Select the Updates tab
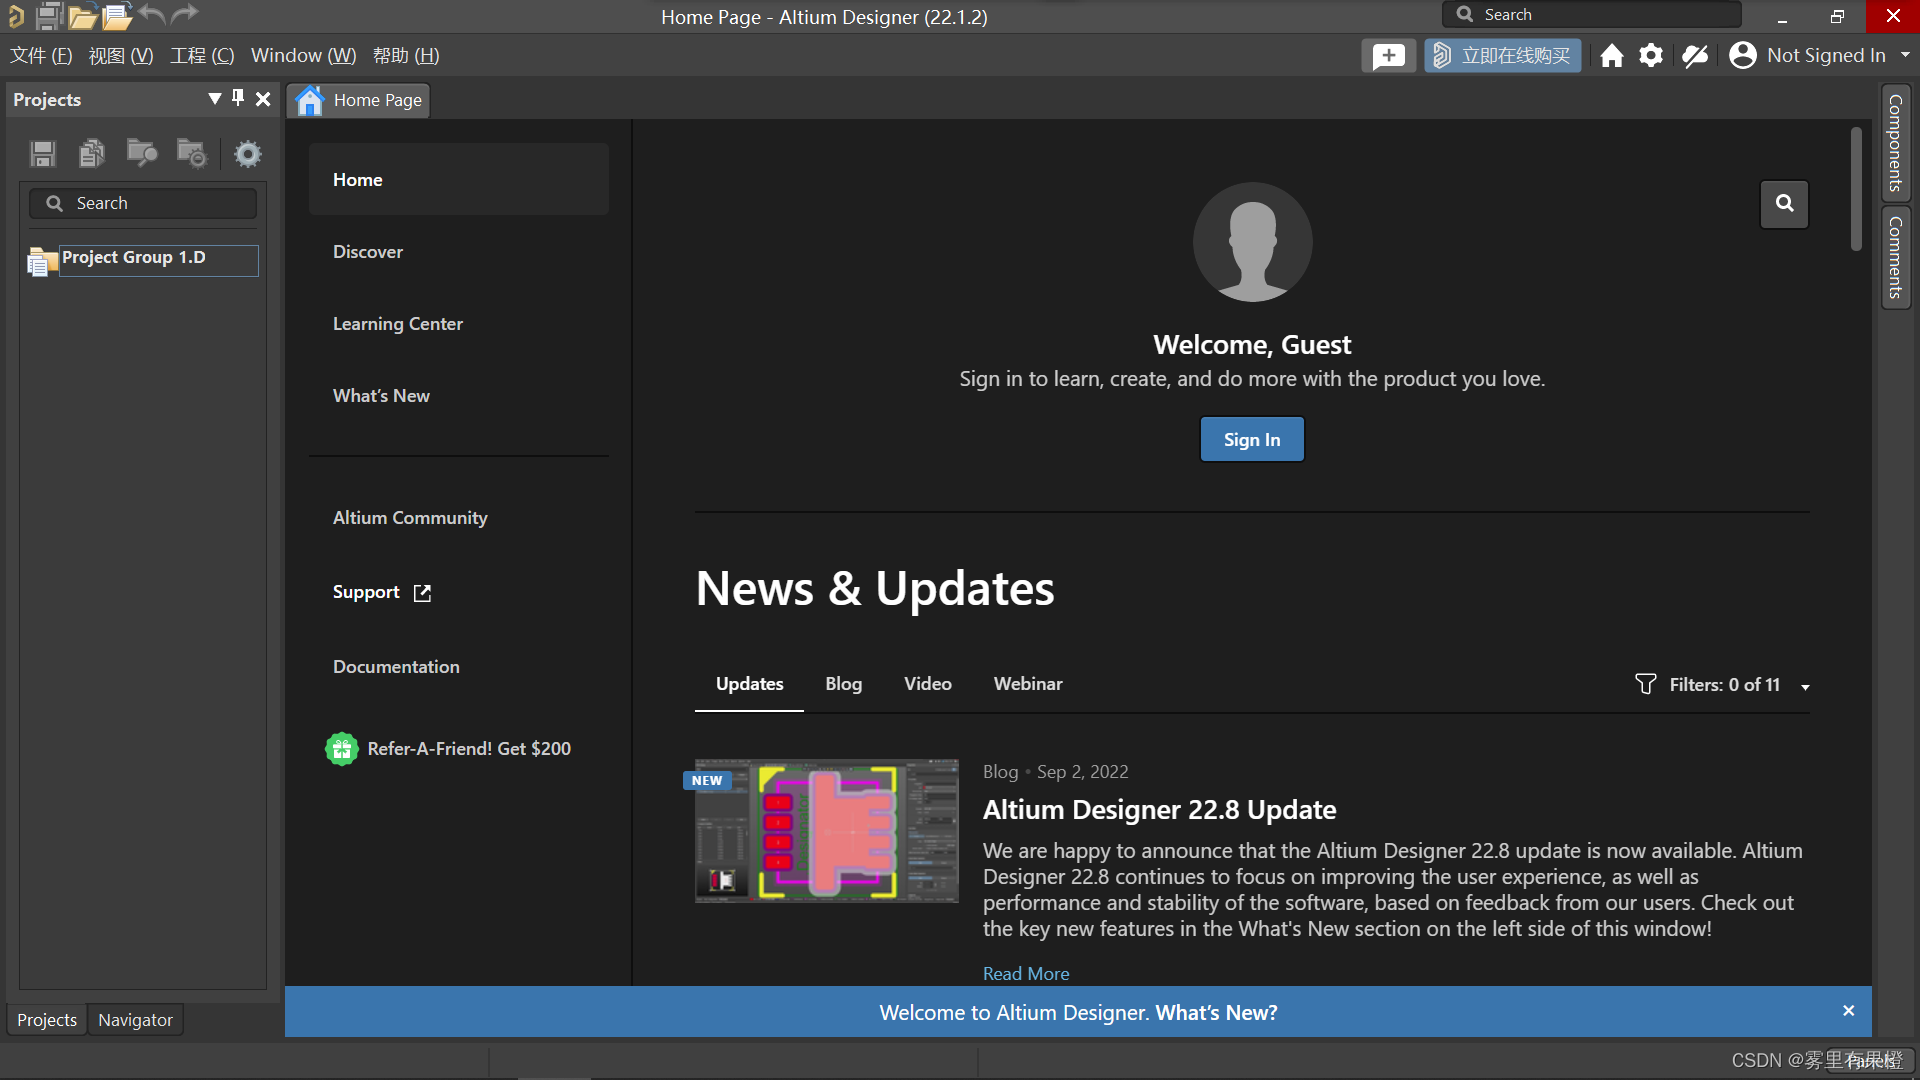Screen dimensions: 1920x1080 pos(749,684)
